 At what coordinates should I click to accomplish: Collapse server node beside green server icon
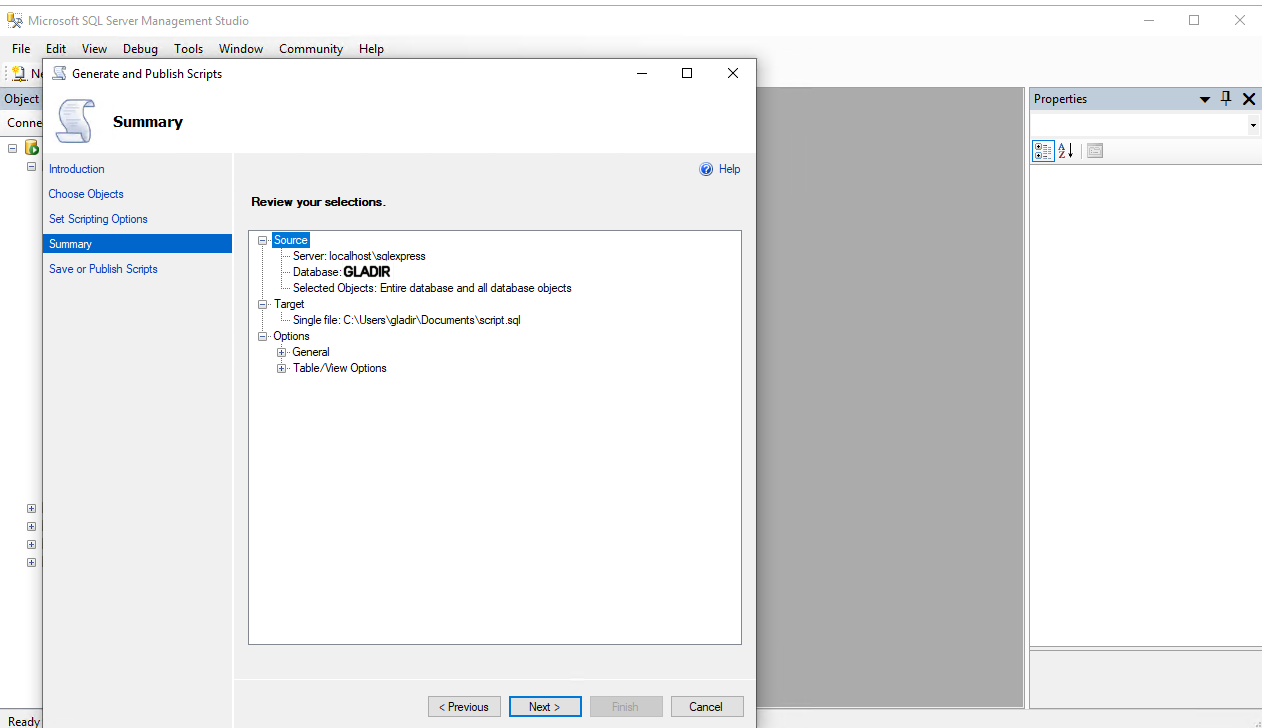click(13, 148)
